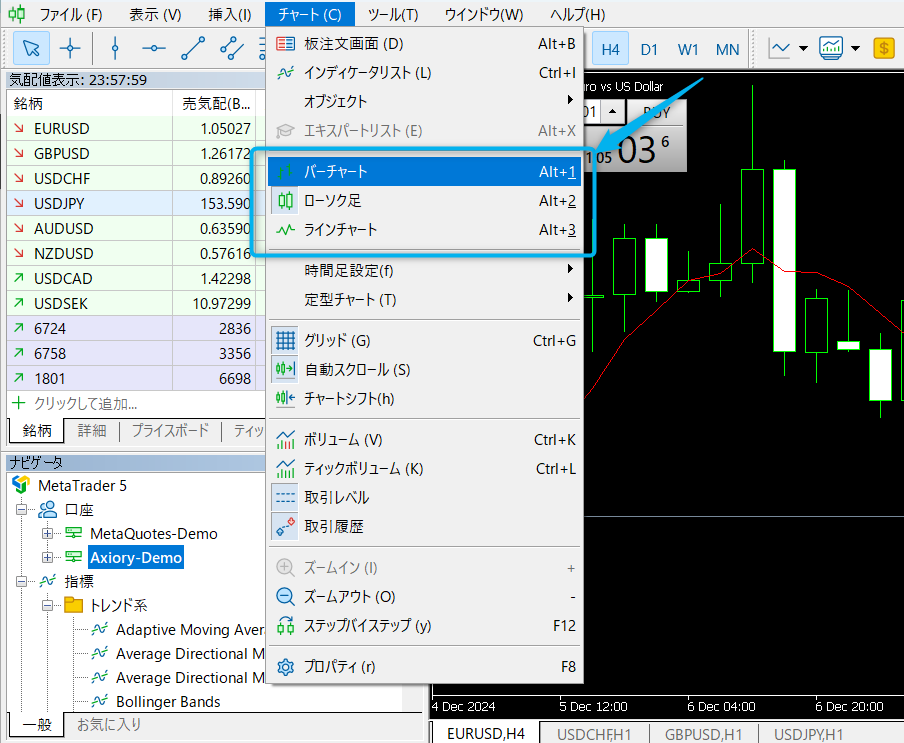Select the trendline drawing tool
Viewport: 904px width, 743px height.
click(x=193, y=48)
